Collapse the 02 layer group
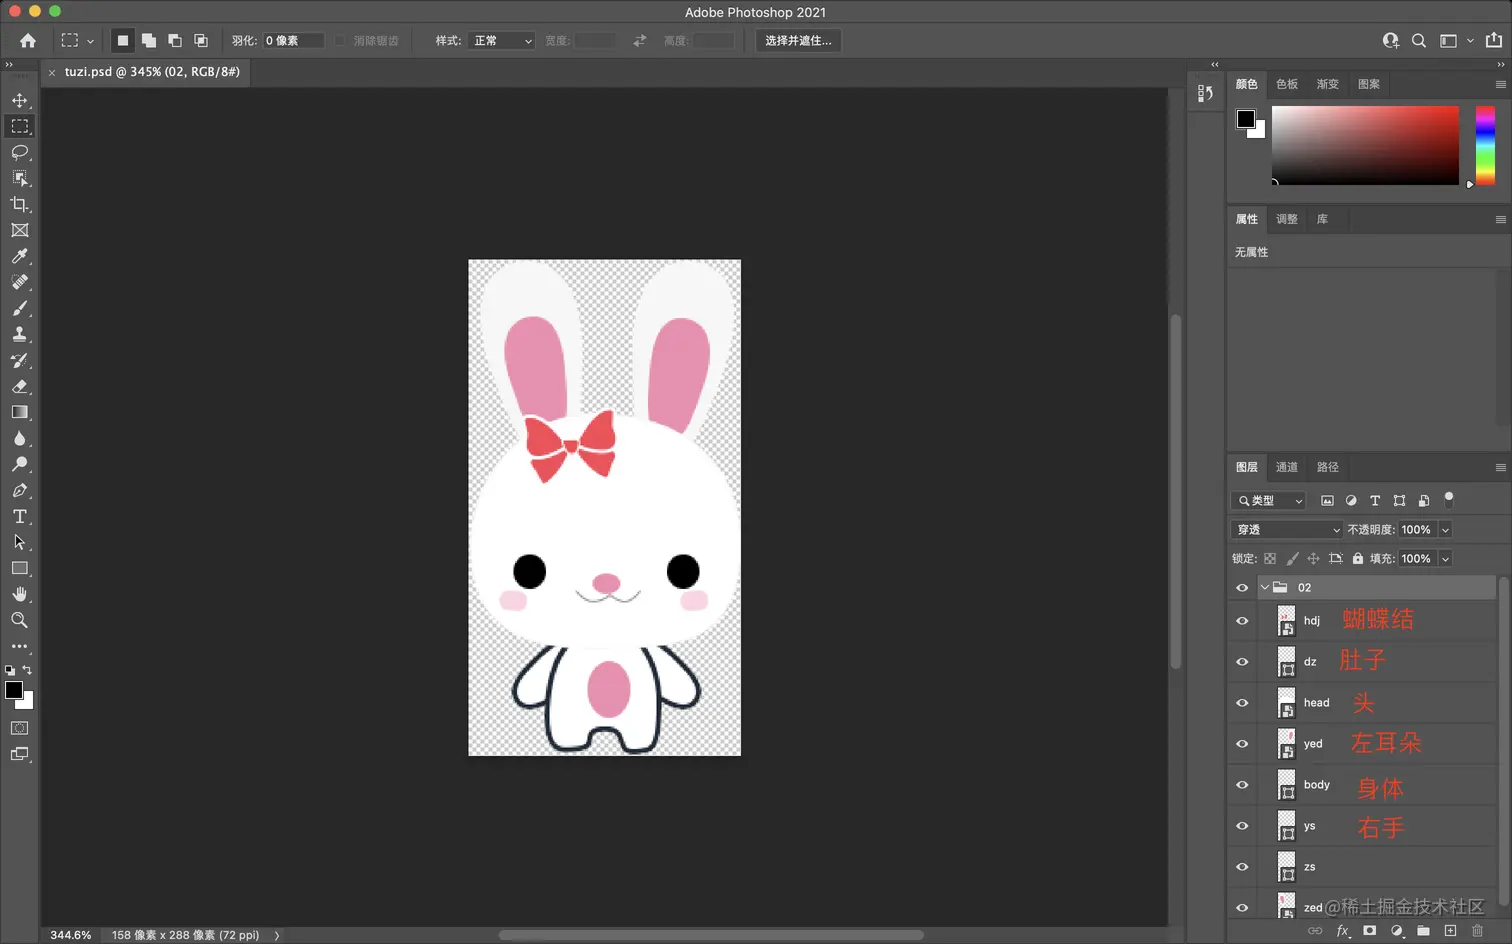The image size is (1512, 944). pos(1265,588)
